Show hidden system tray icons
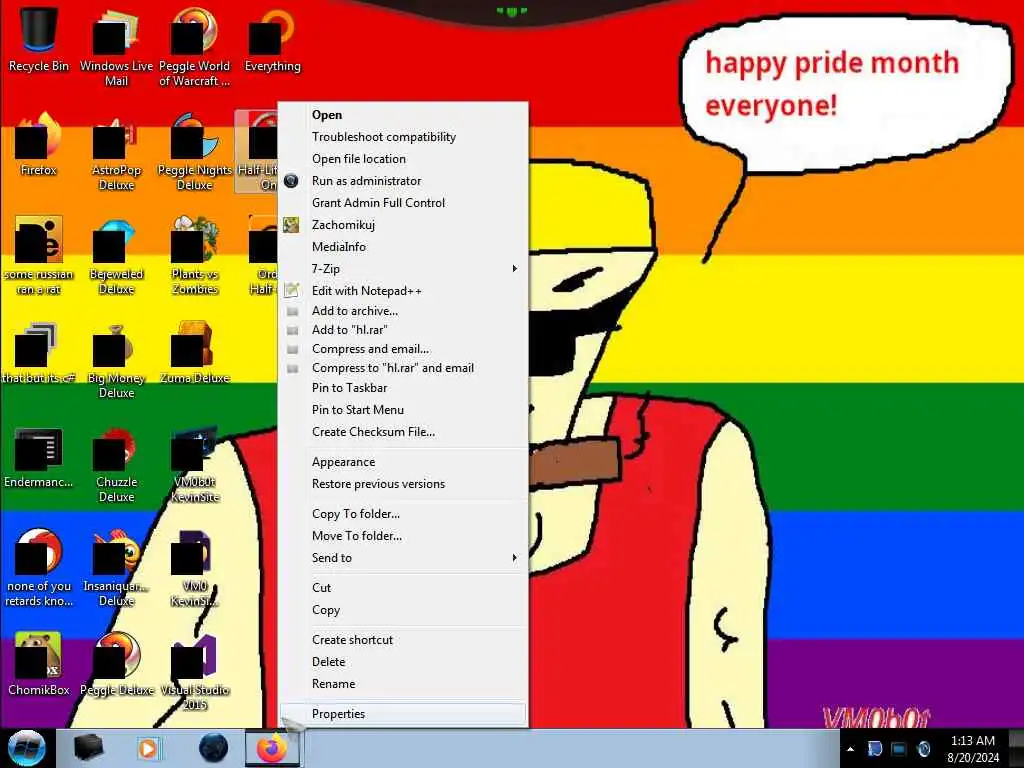The height and width of the screenshot is (768, 1024). point(850,749)
